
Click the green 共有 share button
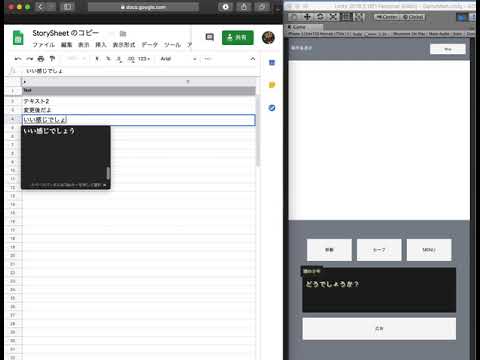238,37
